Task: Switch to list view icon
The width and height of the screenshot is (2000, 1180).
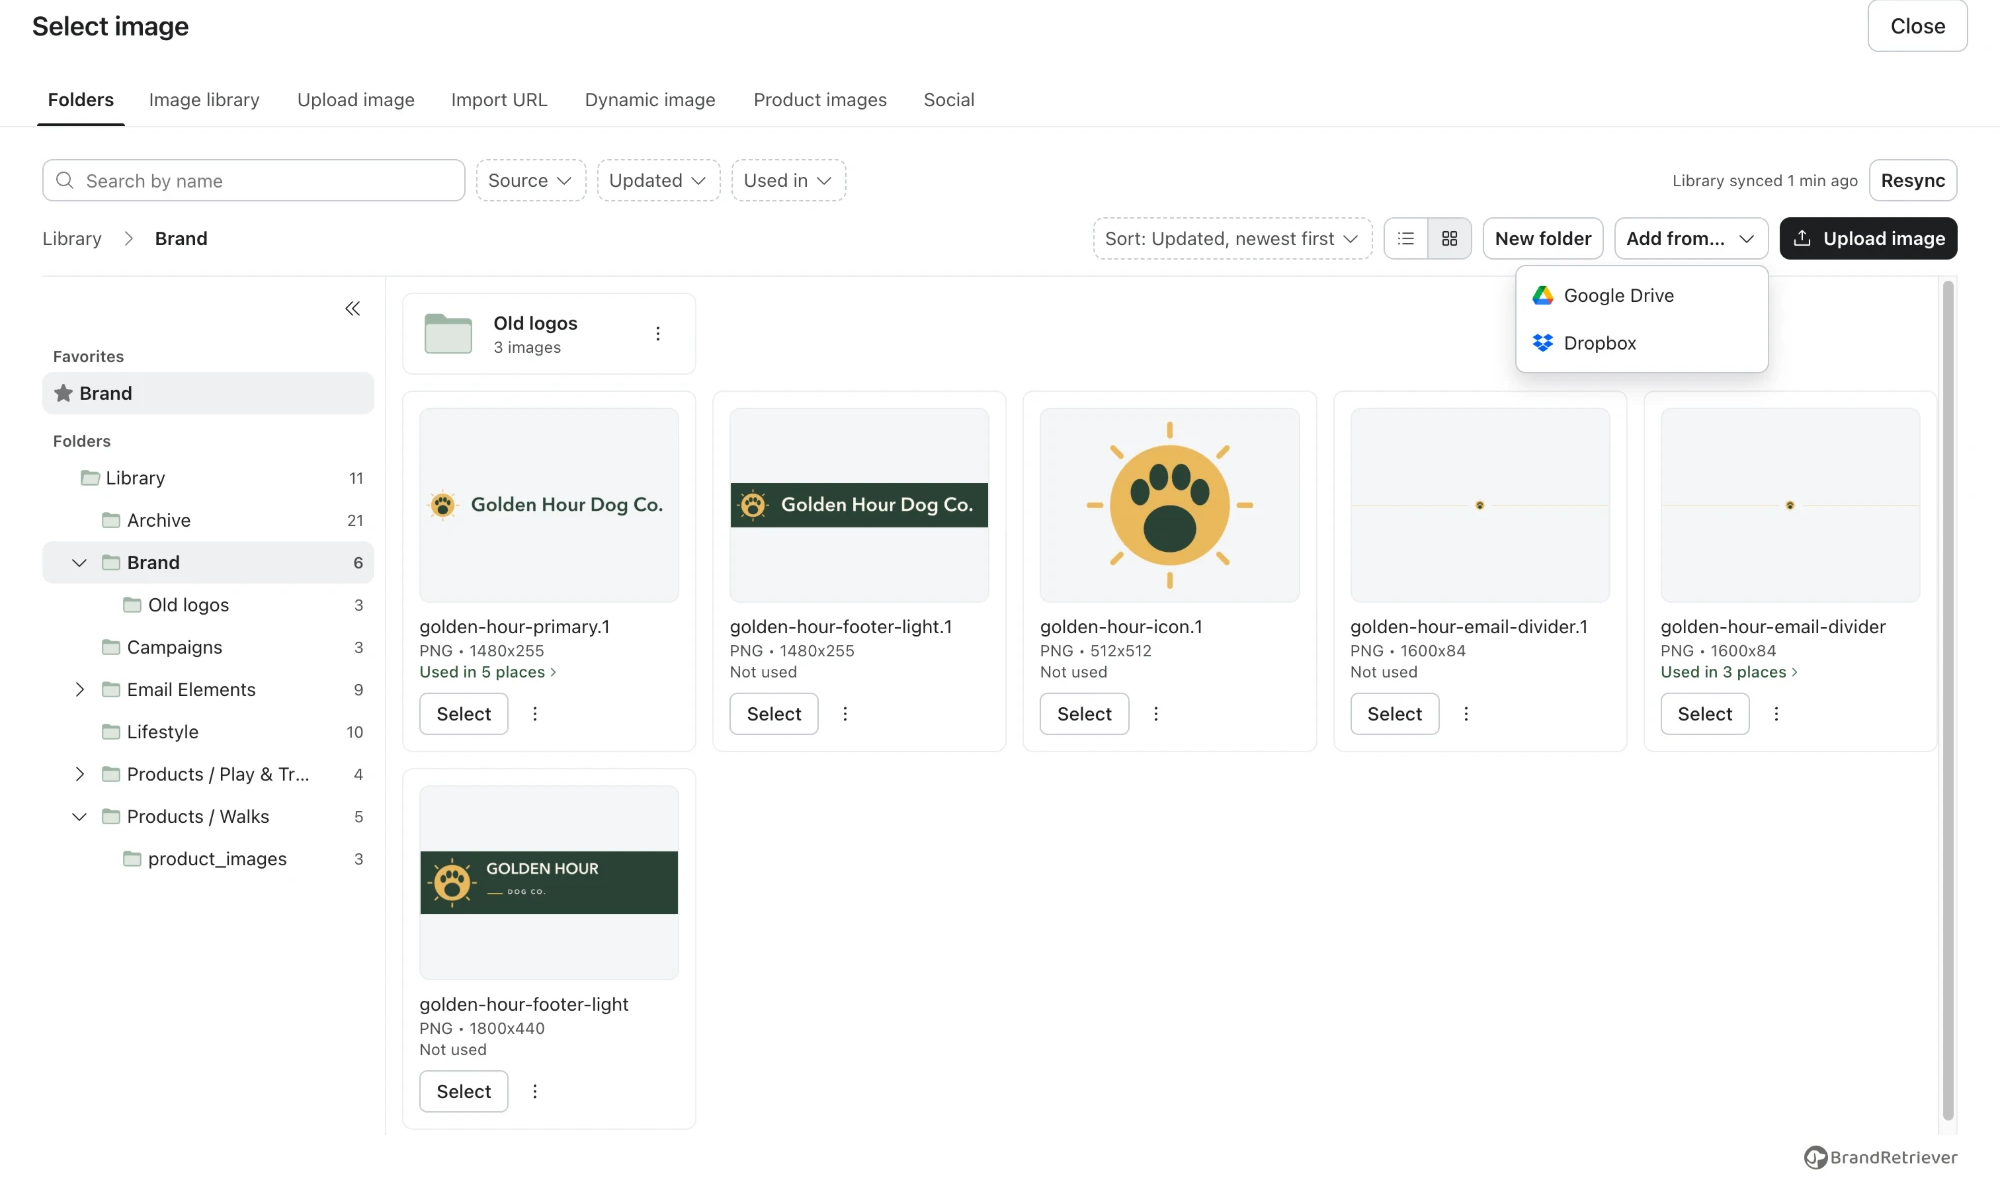Action: [1406, 238]
